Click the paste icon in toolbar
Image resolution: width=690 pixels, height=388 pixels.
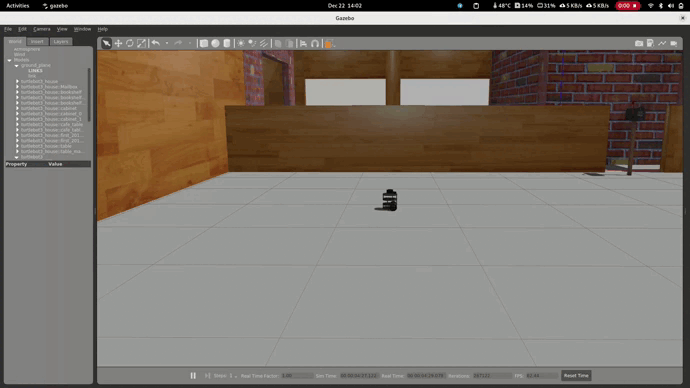(290, 43)
